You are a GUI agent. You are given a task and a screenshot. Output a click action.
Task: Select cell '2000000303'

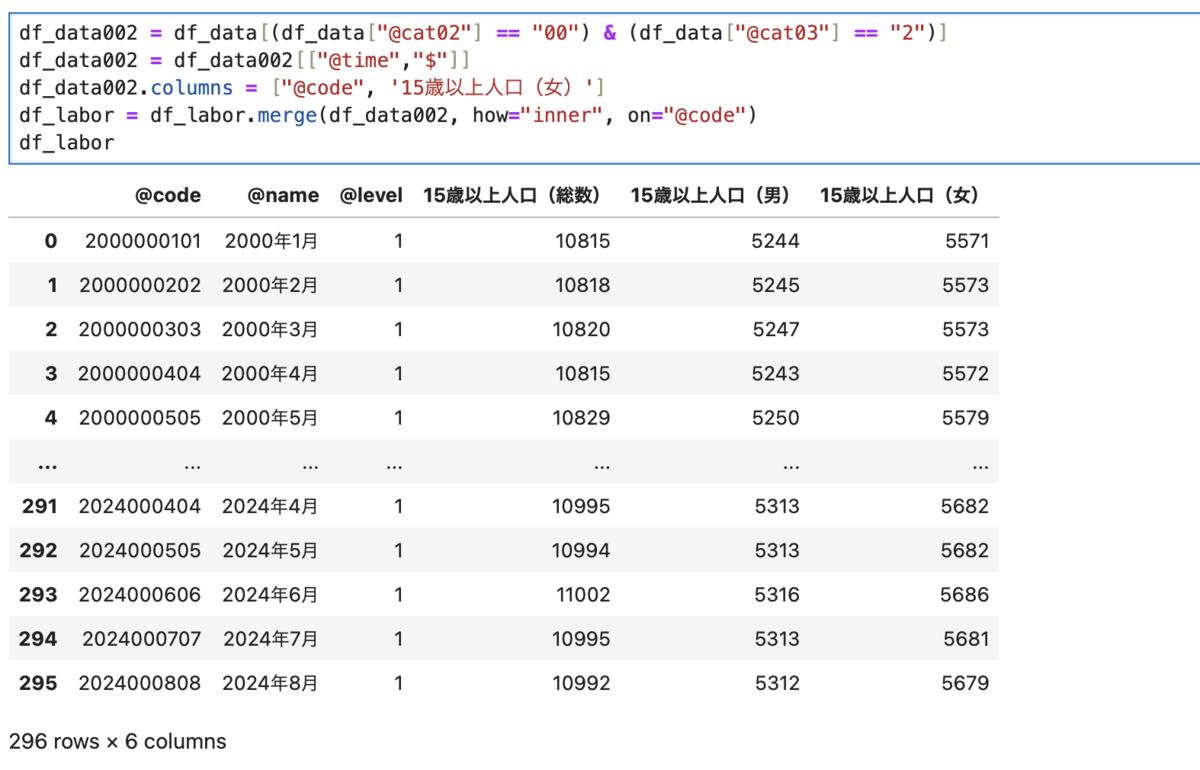click(x=141, y=329)
